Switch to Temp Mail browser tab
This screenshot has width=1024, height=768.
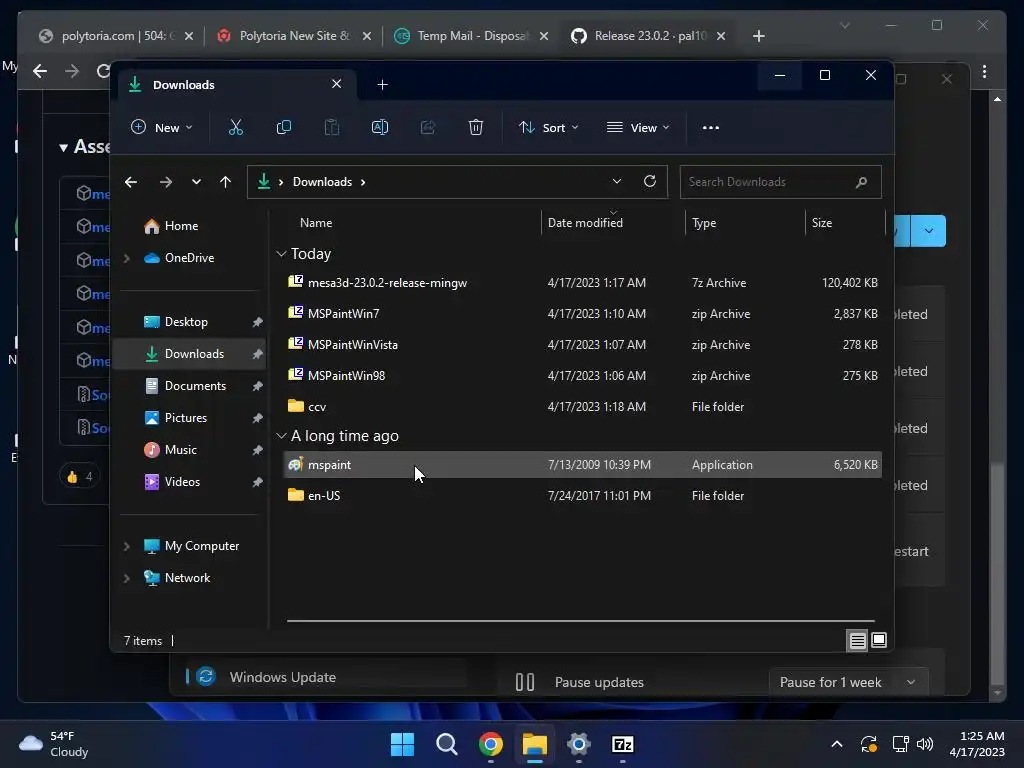pyautogui.click(x=472, y=36)
